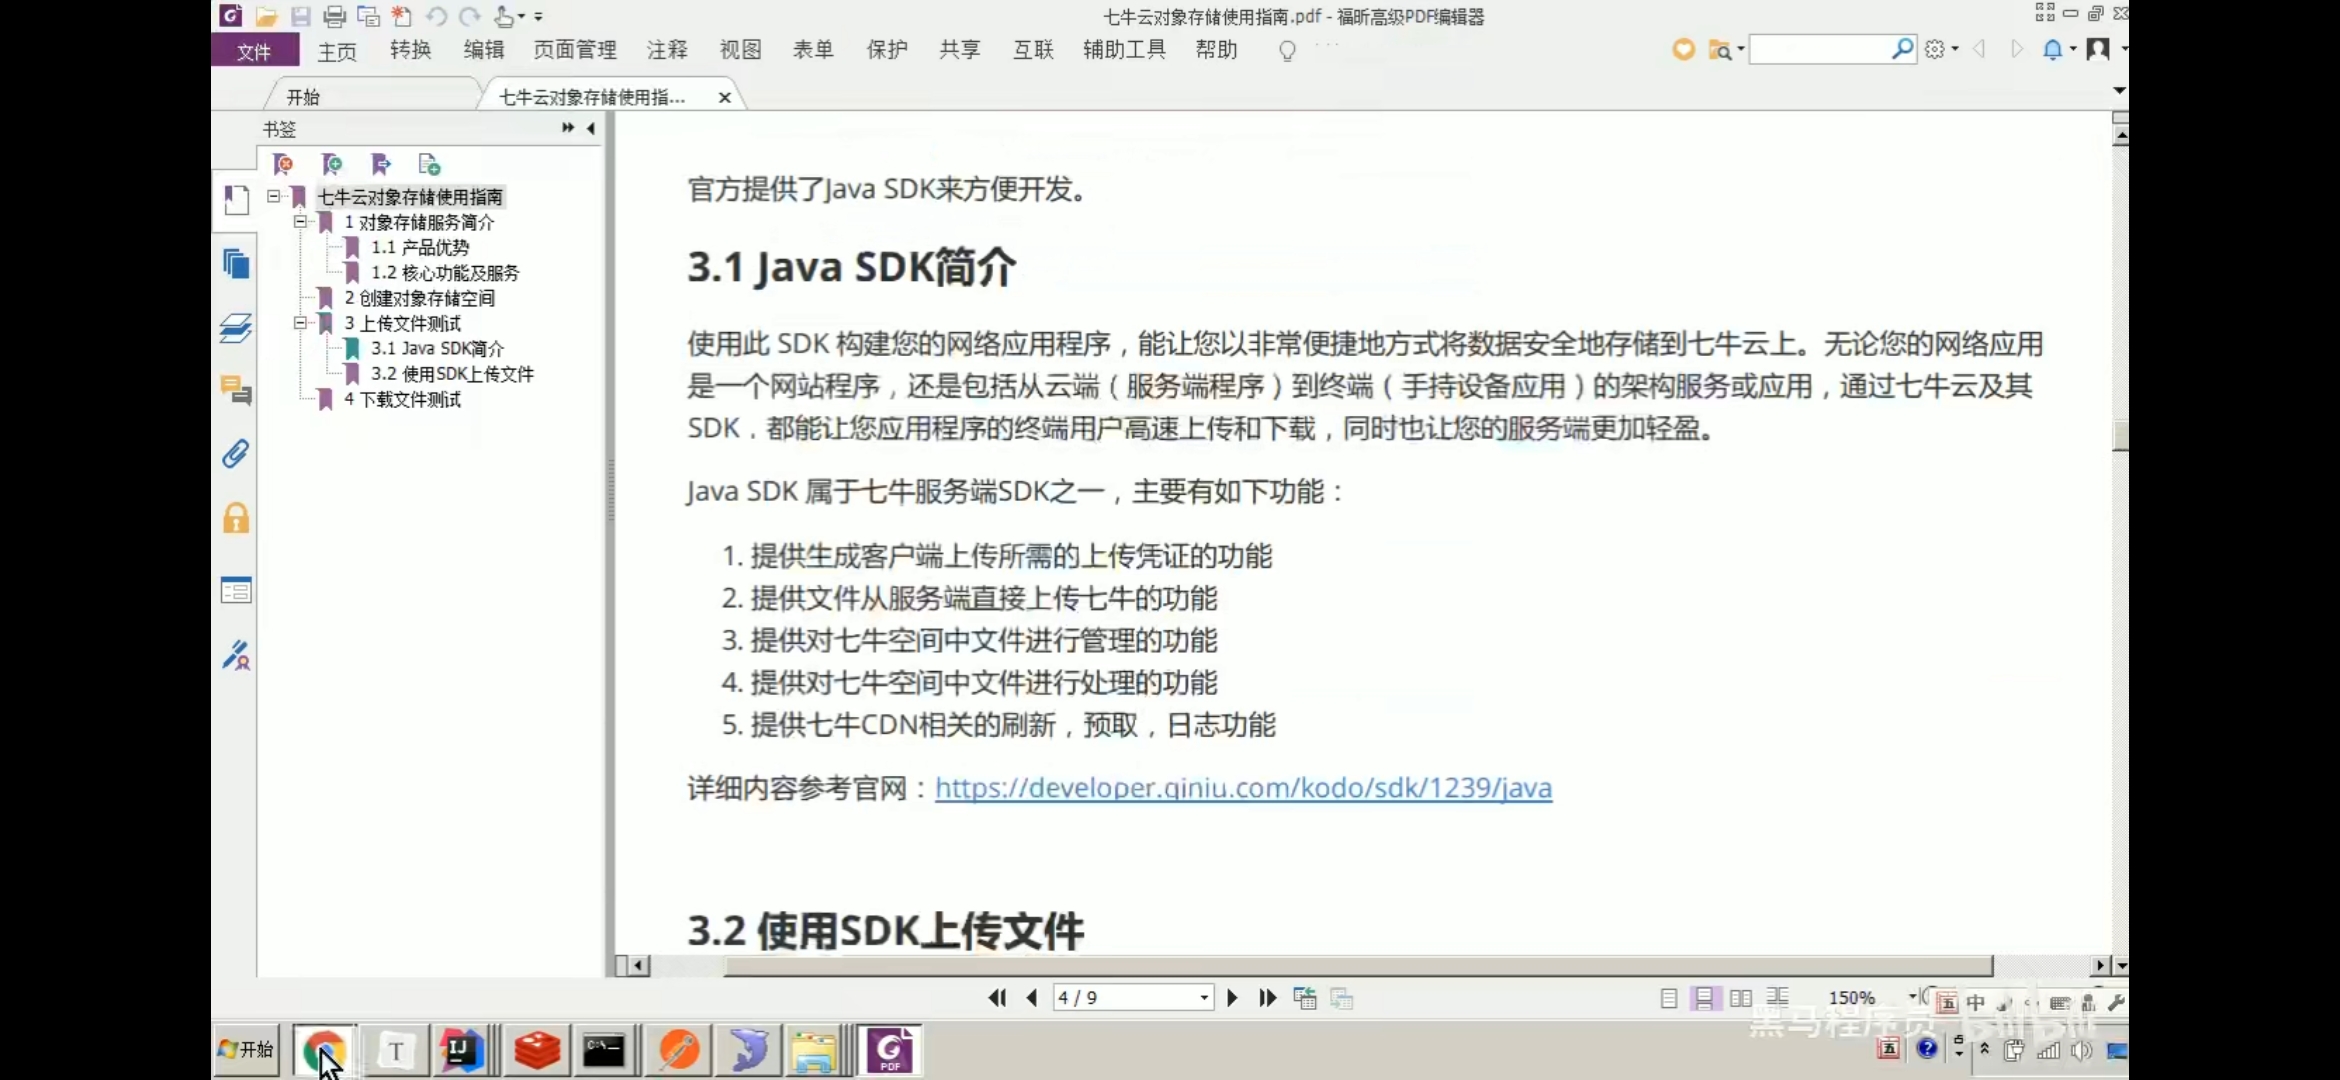Toggle single page view mode
2340x1080 pixels.
tap(1668, 998)
